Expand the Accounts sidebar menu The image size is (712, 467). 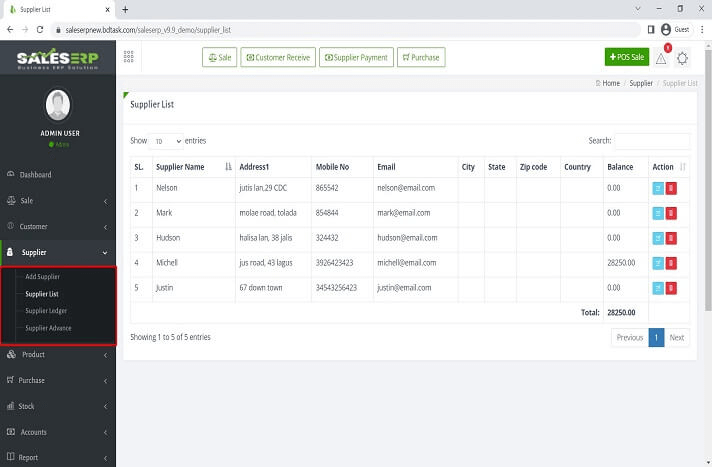[x=57, y=432]
